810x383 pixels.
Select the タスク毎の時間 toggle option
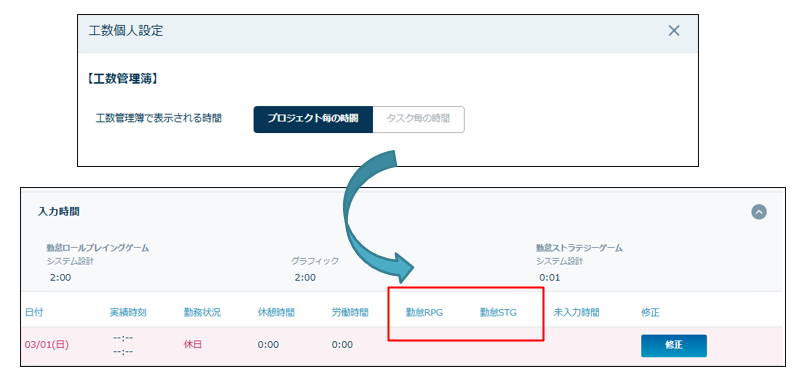418,119
